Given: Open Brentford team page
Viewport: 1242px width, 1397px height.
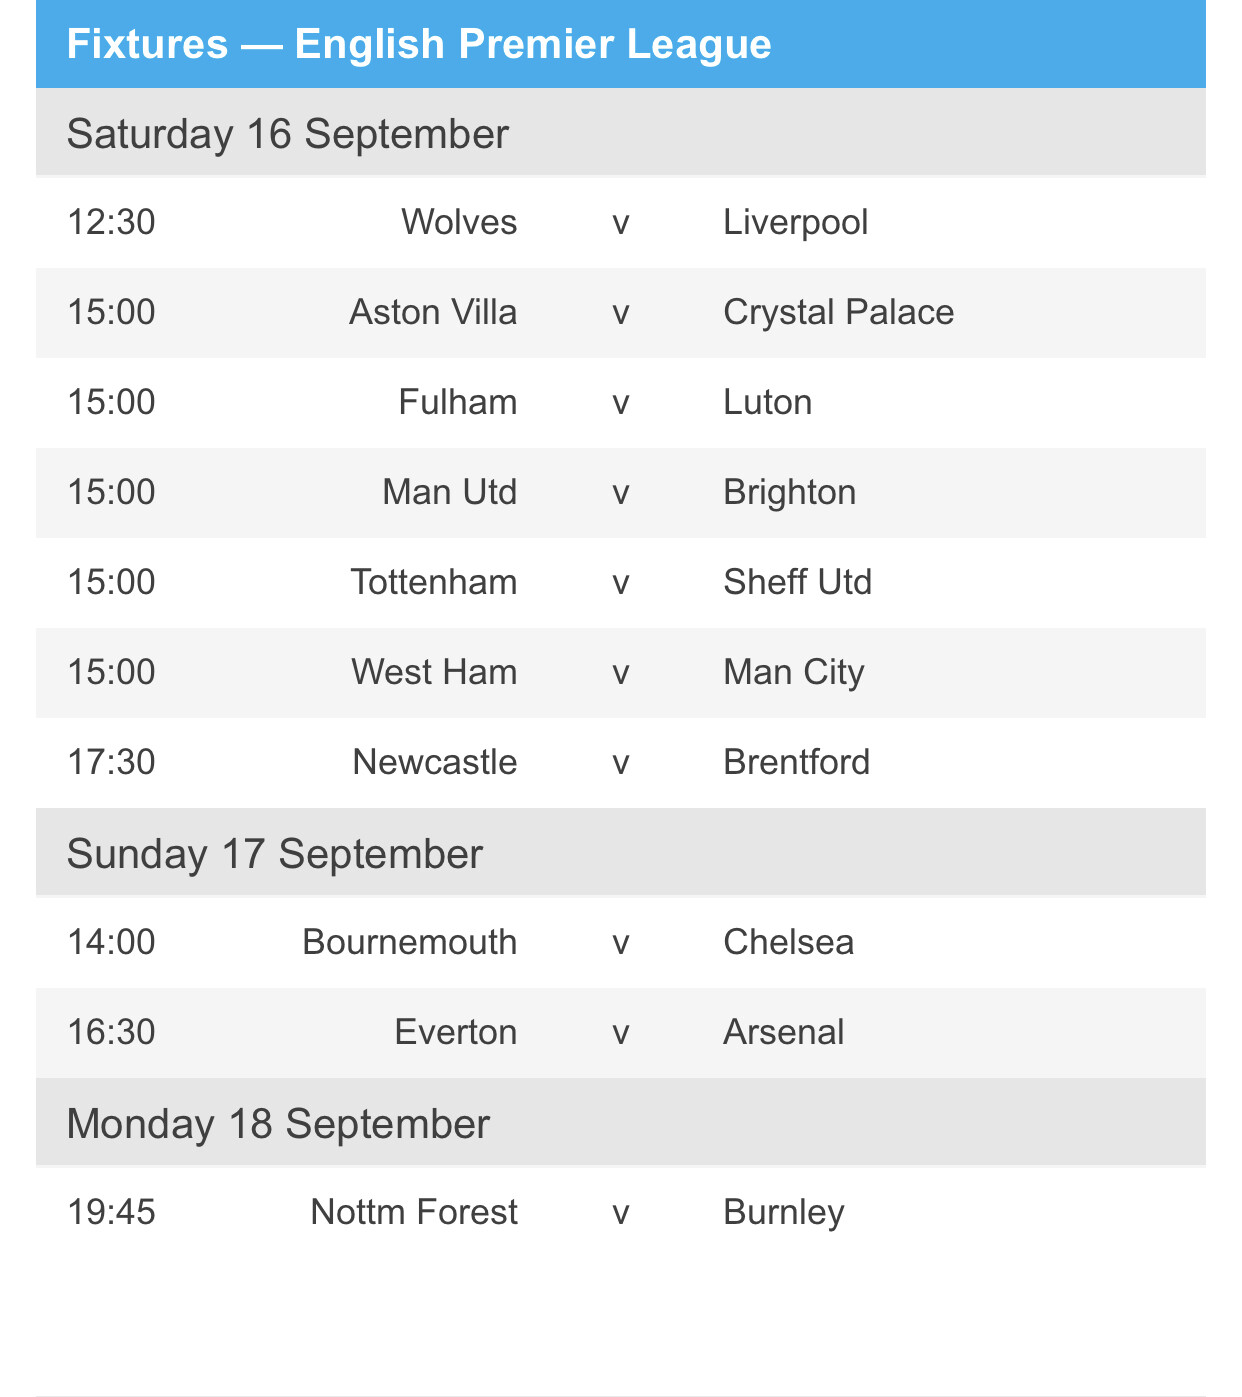Looking at the screenshot, I should [796, 762].
